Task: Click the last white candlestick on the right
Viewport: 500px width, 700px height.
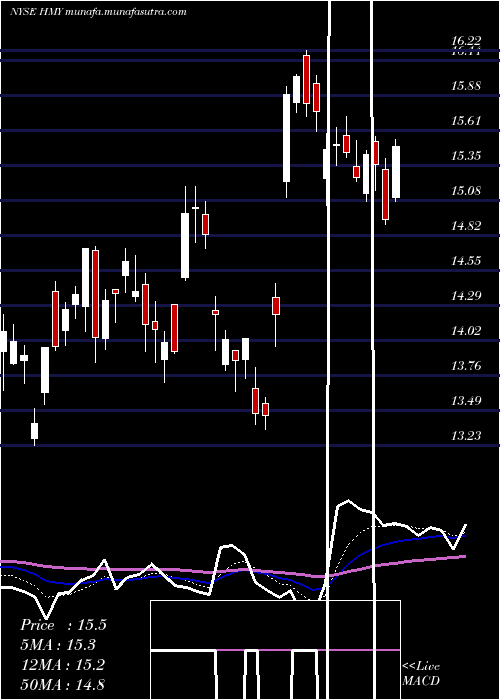Action: pyautogui.click(x=396, y=172)
